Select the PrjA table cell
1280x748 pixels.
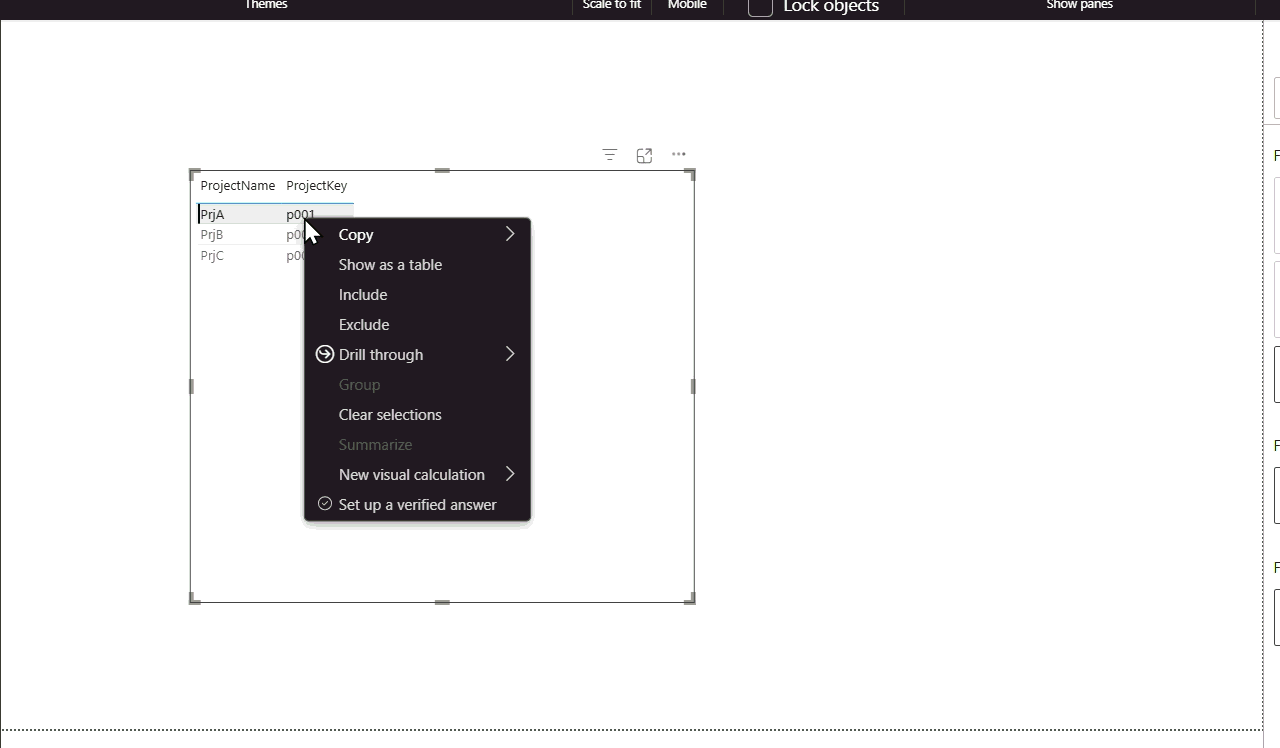[212, 214]
